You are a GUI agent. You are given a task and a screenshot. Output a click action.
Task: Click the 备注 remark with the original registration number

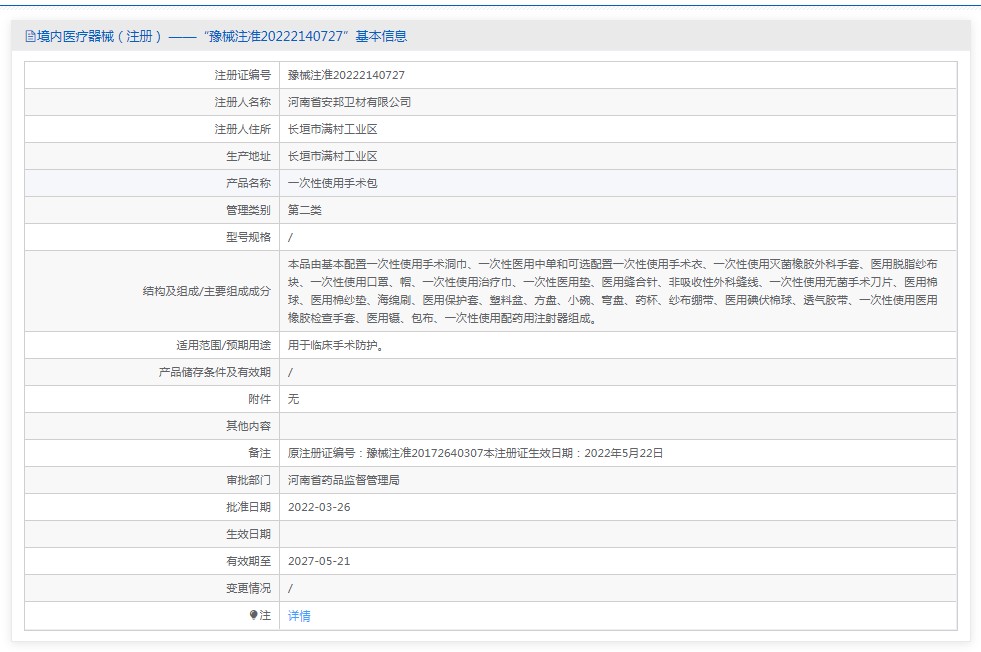coord(475,453)
